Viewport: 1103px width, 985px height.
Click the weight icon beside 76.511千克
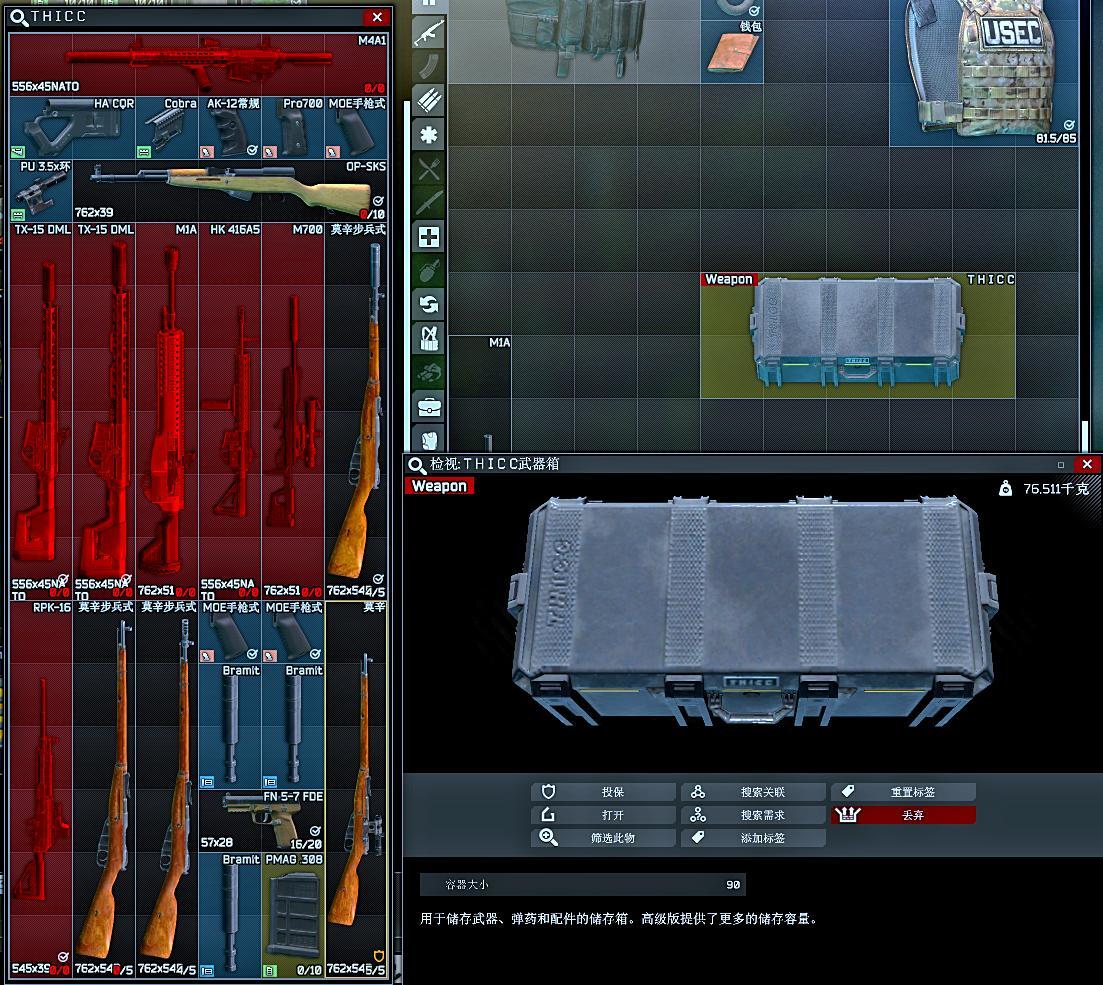click(1005, 488)
